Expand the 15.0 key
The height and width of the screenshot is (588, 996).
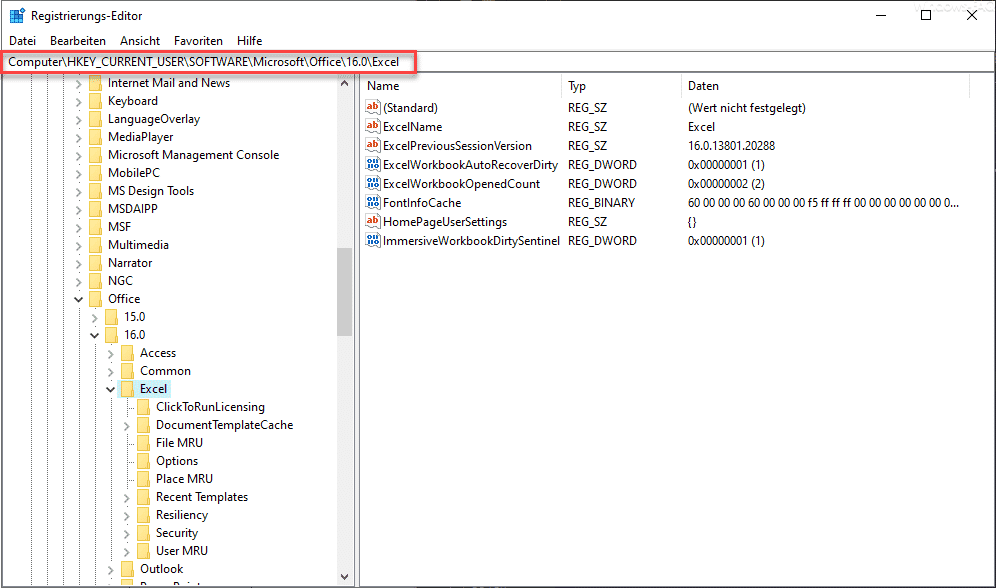(x=95, y=317)
